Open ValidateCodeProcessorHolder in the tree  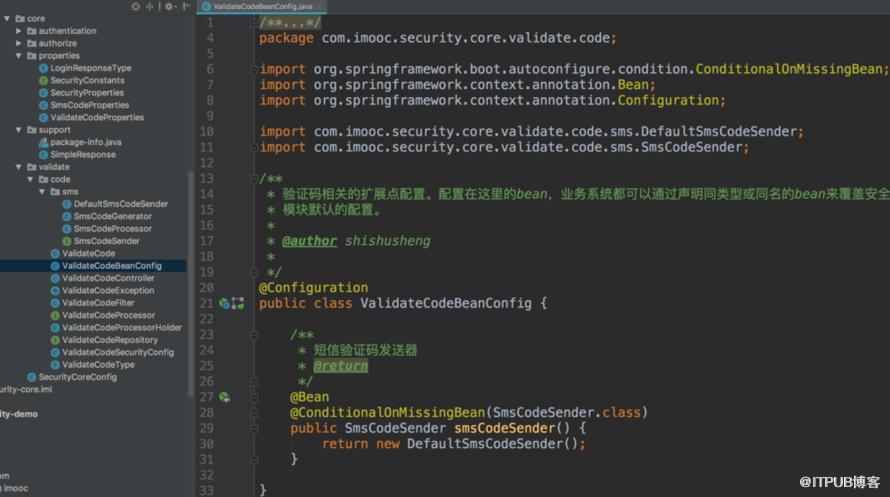point(122,328)
